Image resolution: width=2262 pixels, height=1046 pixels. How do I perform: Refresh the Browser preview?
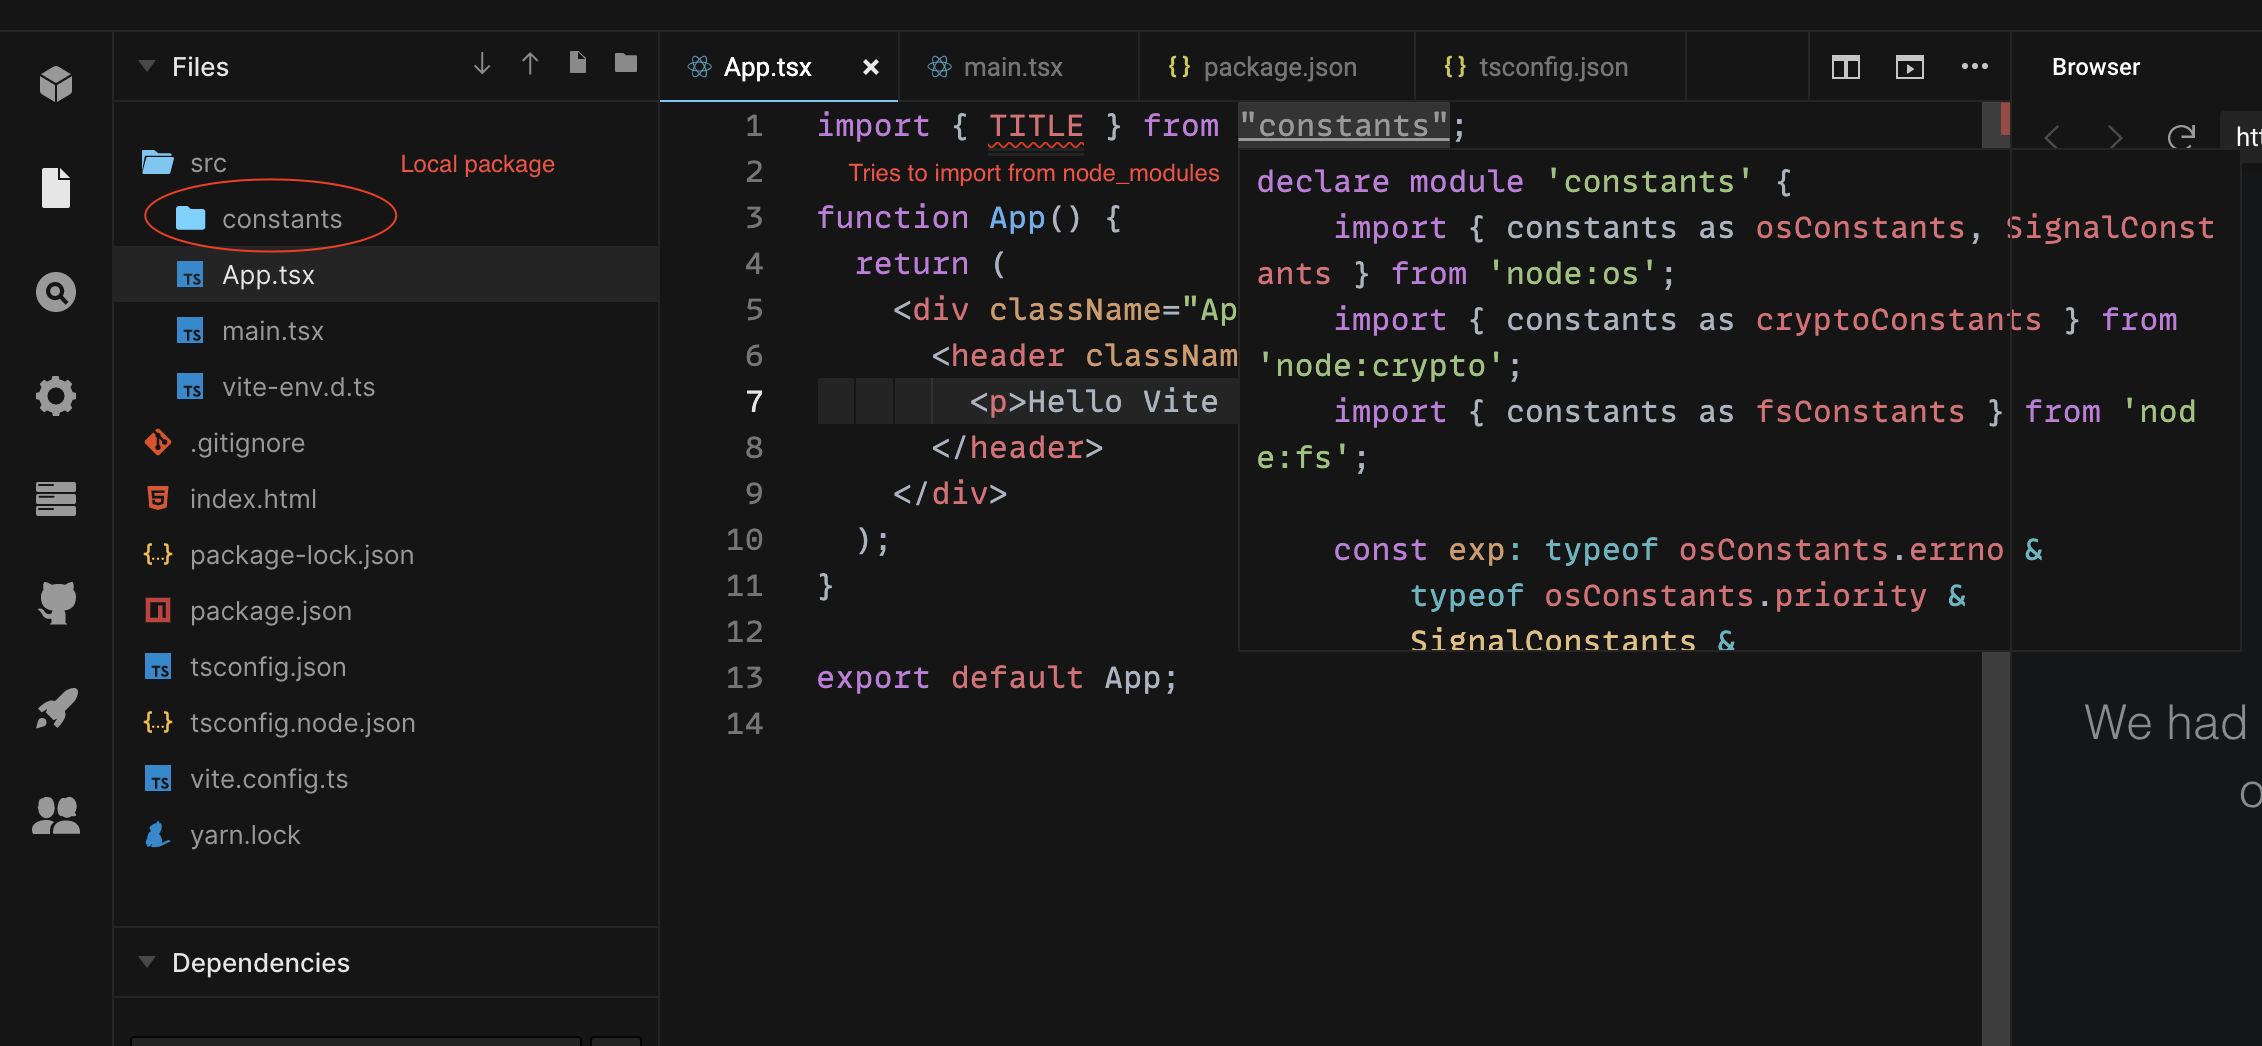(x=2182, y=137)
